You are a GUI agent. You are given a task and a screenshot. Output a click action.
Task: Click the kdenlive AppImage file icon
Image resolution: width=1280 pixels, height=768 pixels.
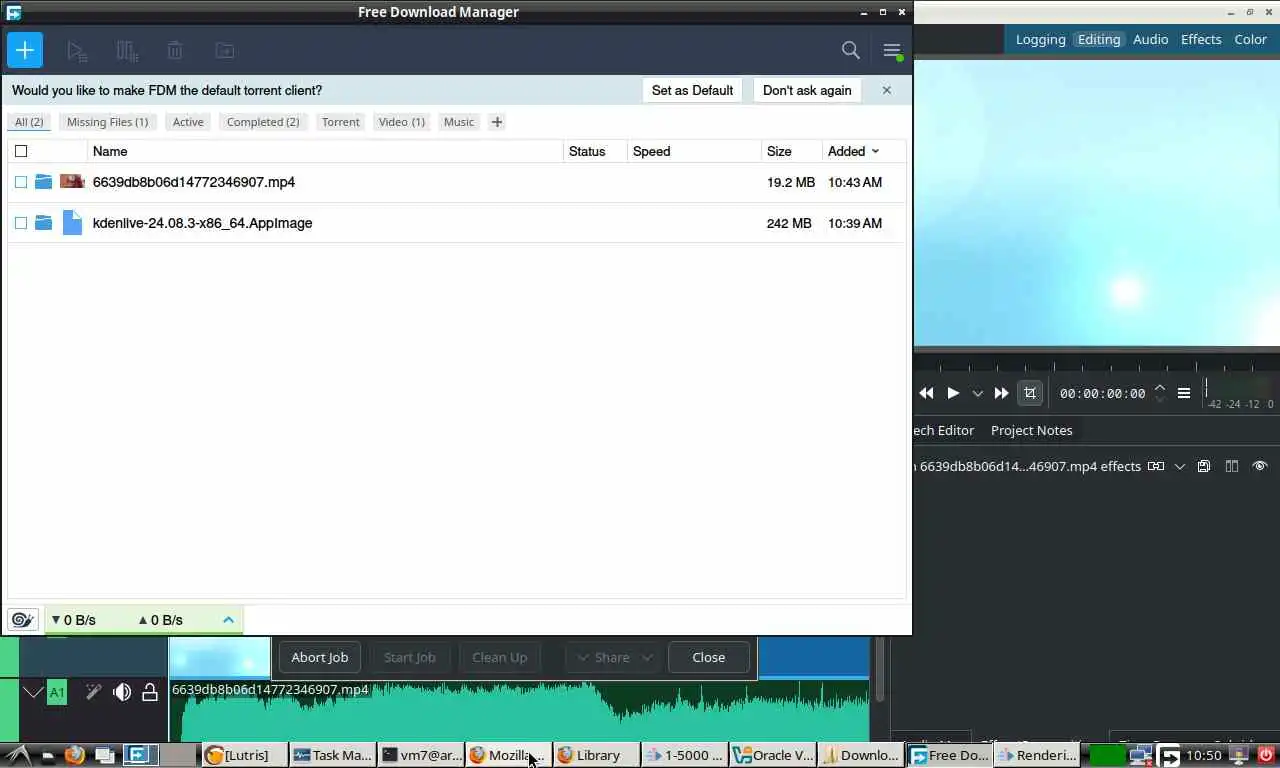point(72,223)
